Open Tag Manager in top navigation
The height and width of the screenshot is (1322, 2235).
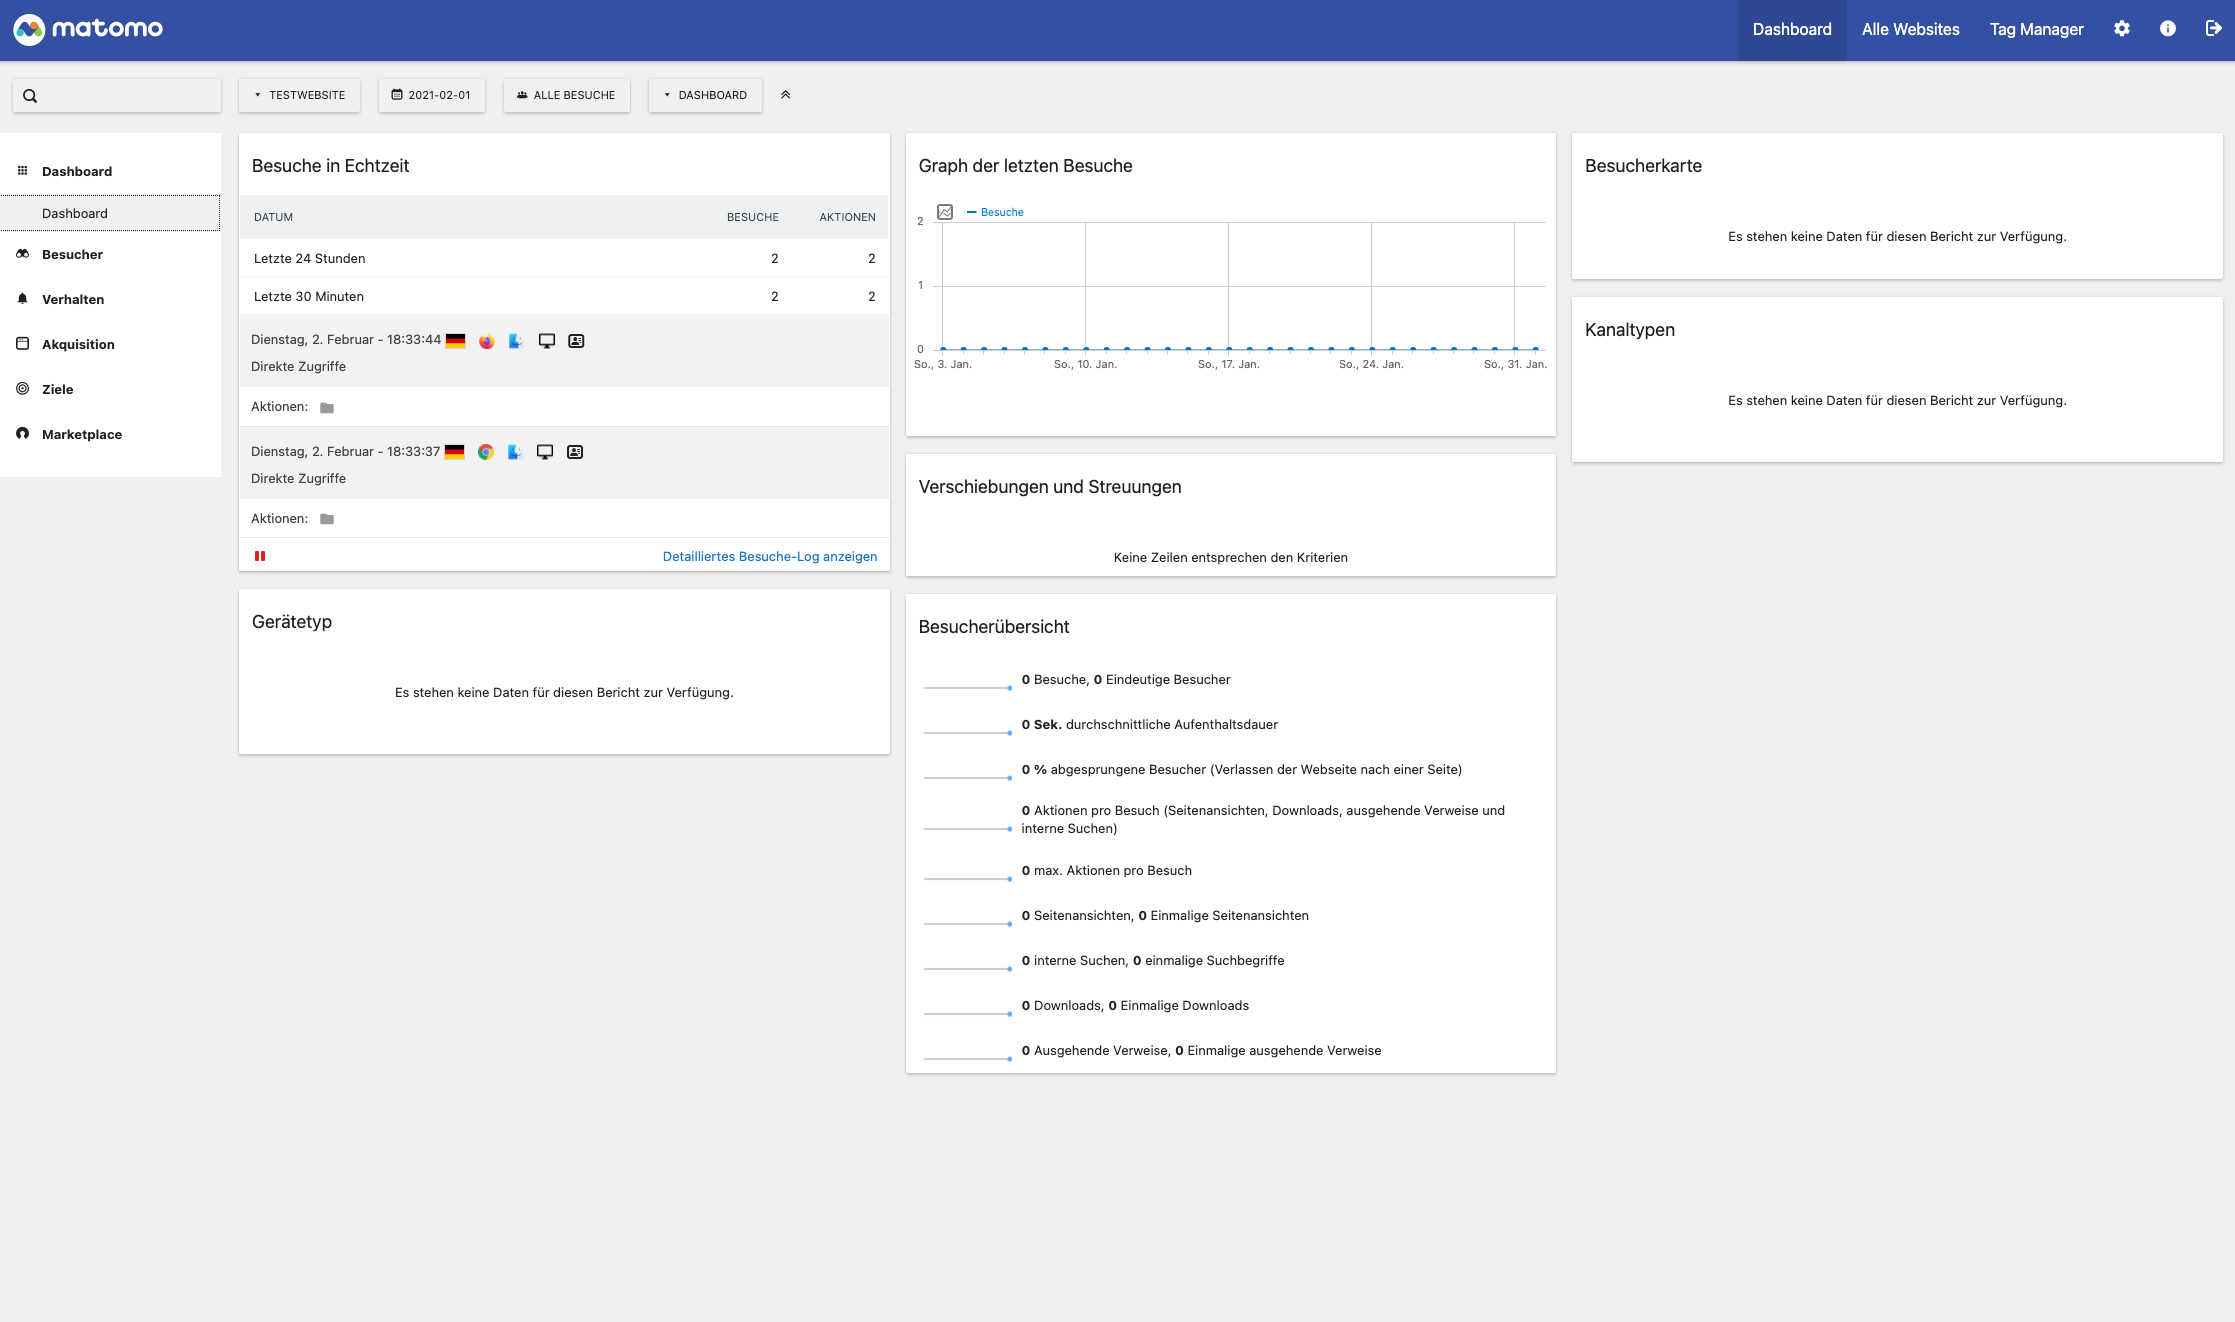pyautogui.click(x=2037, y=30)
